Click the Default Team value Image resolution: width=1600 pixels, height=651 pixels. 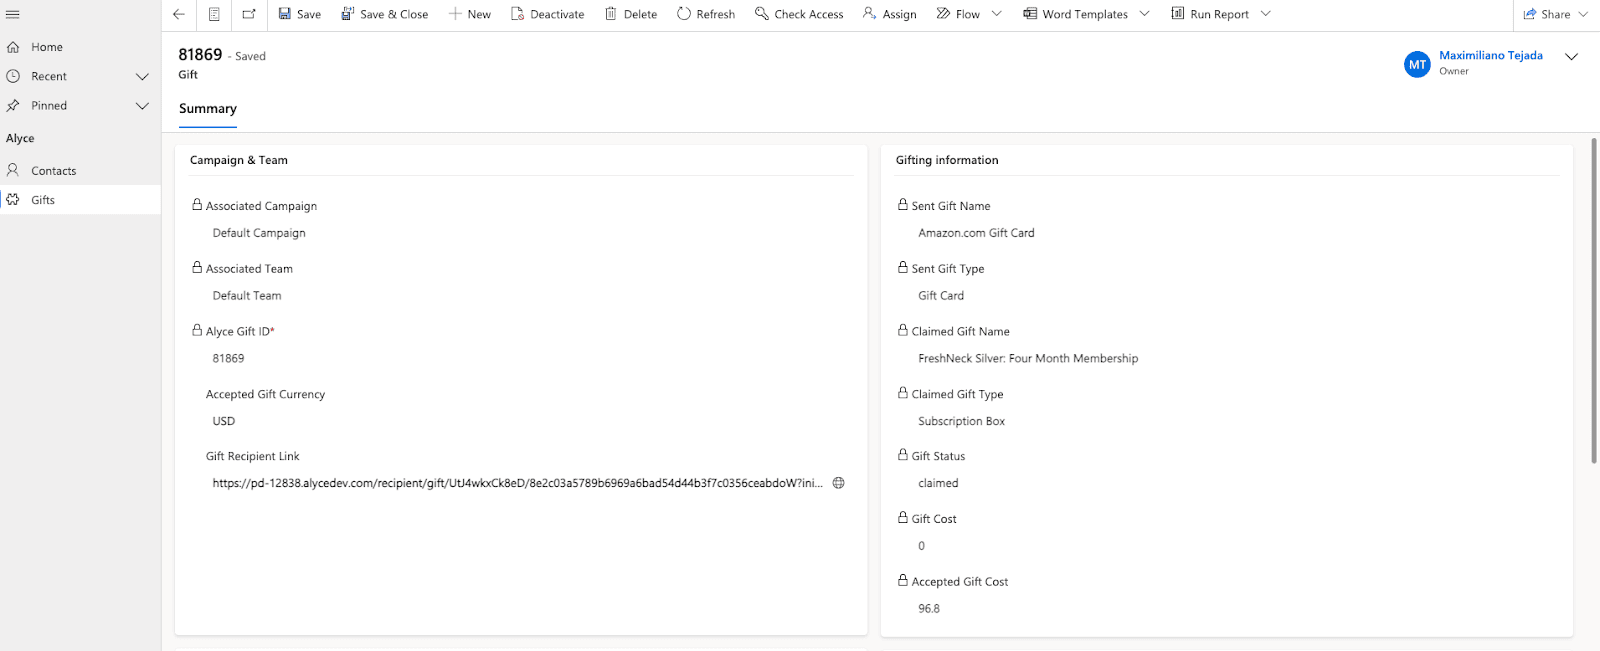click(x=247, y=296)
